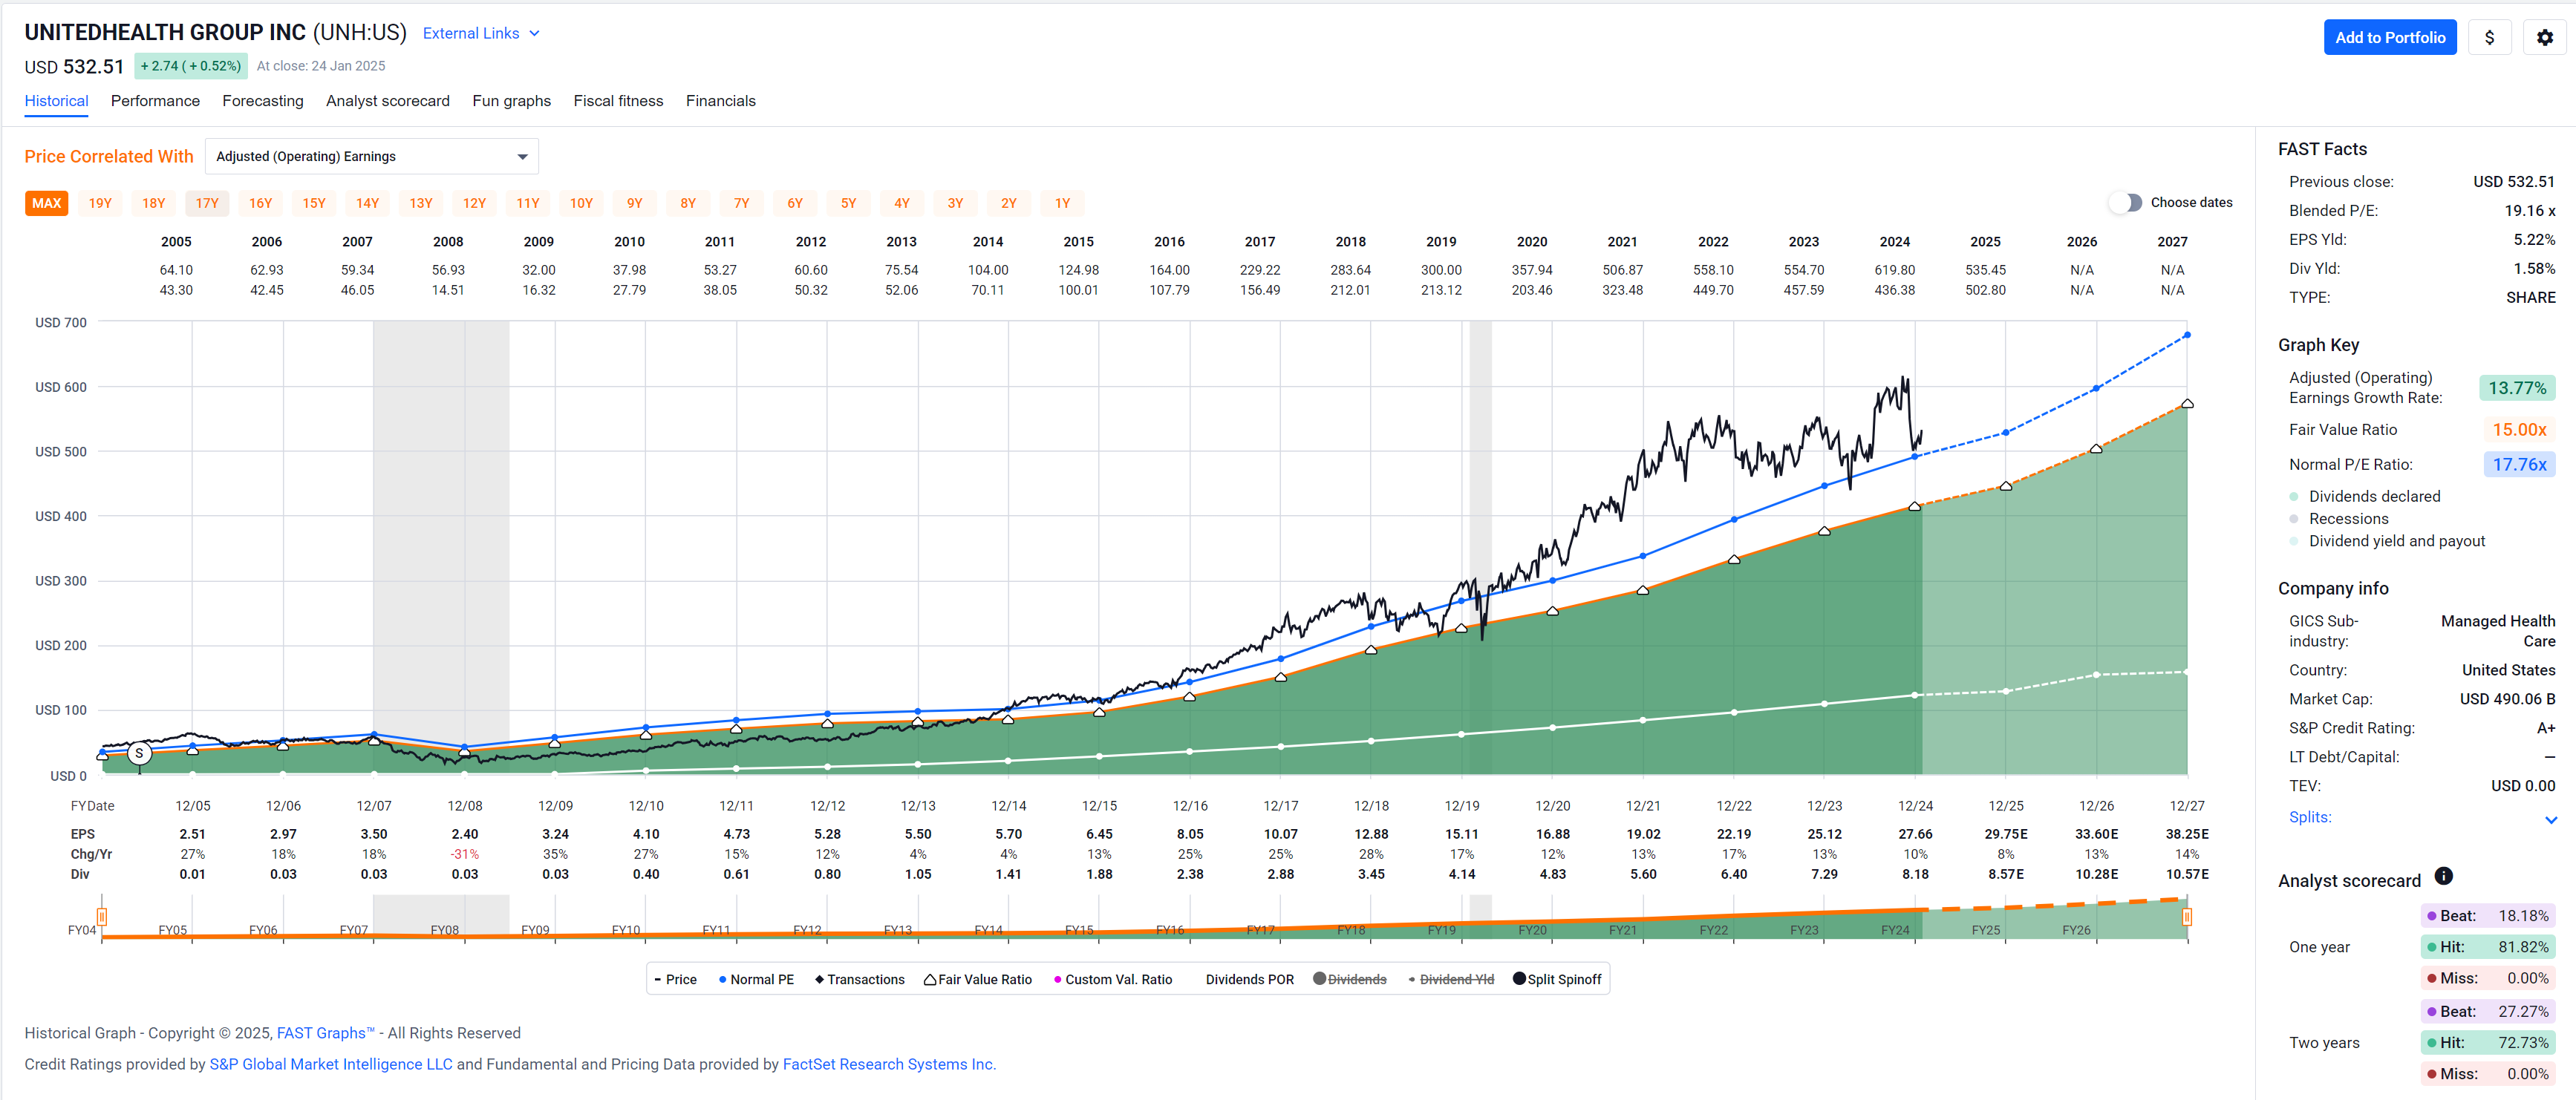Select the MAX time range
This screenshot has width=2576, height=1100.
coord(46,204)
